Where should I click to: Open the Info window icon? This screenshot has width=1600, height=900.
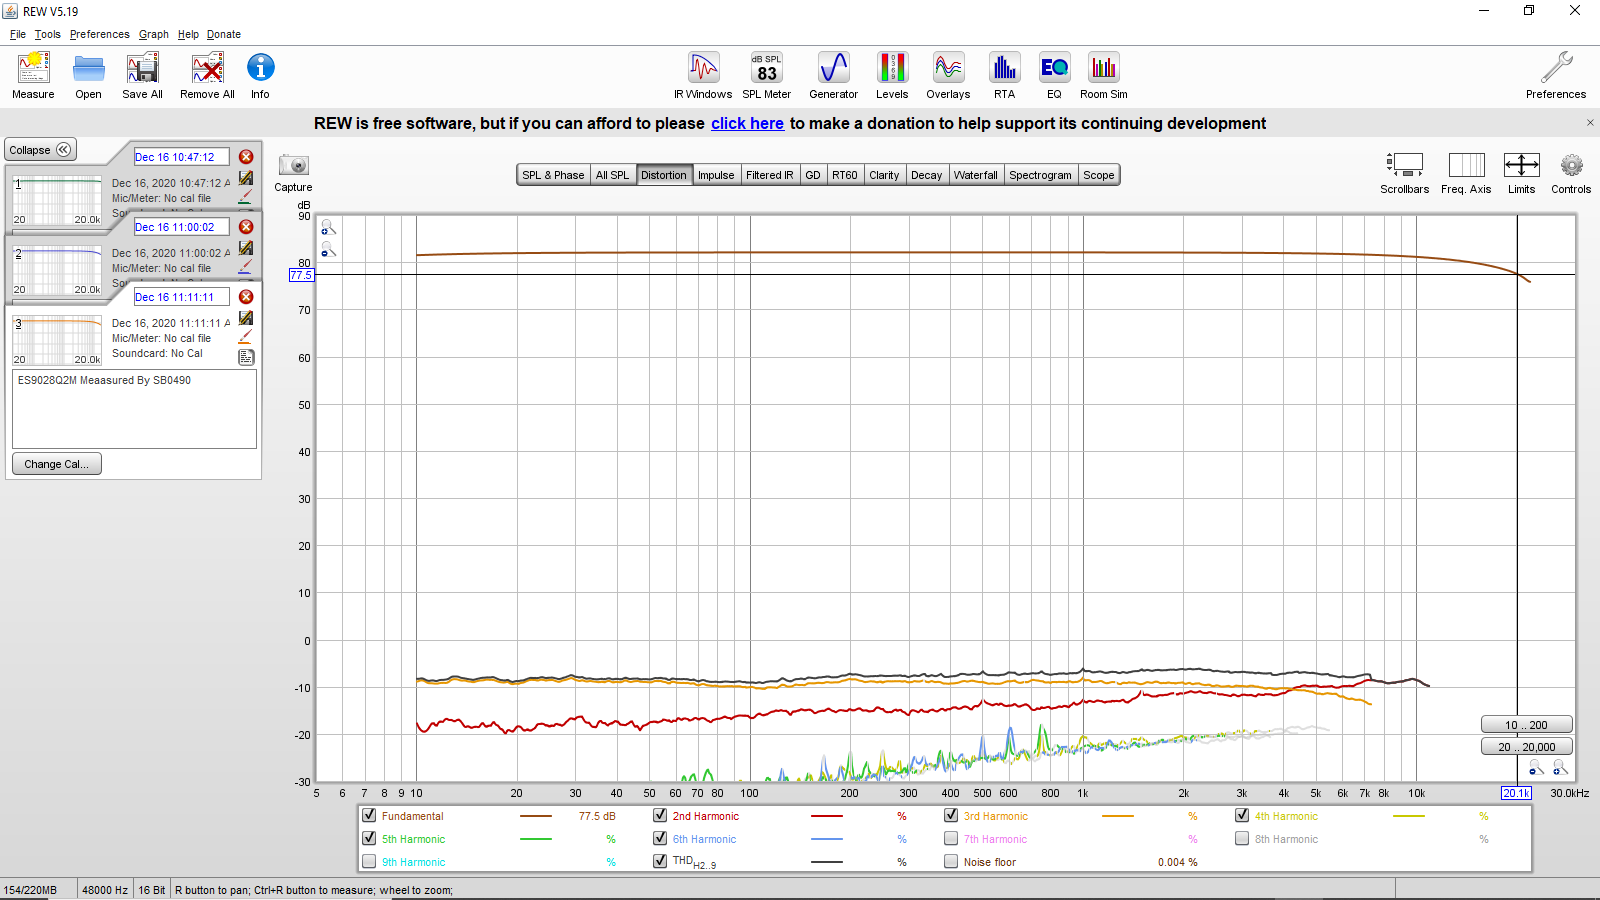tap(260, 68)
